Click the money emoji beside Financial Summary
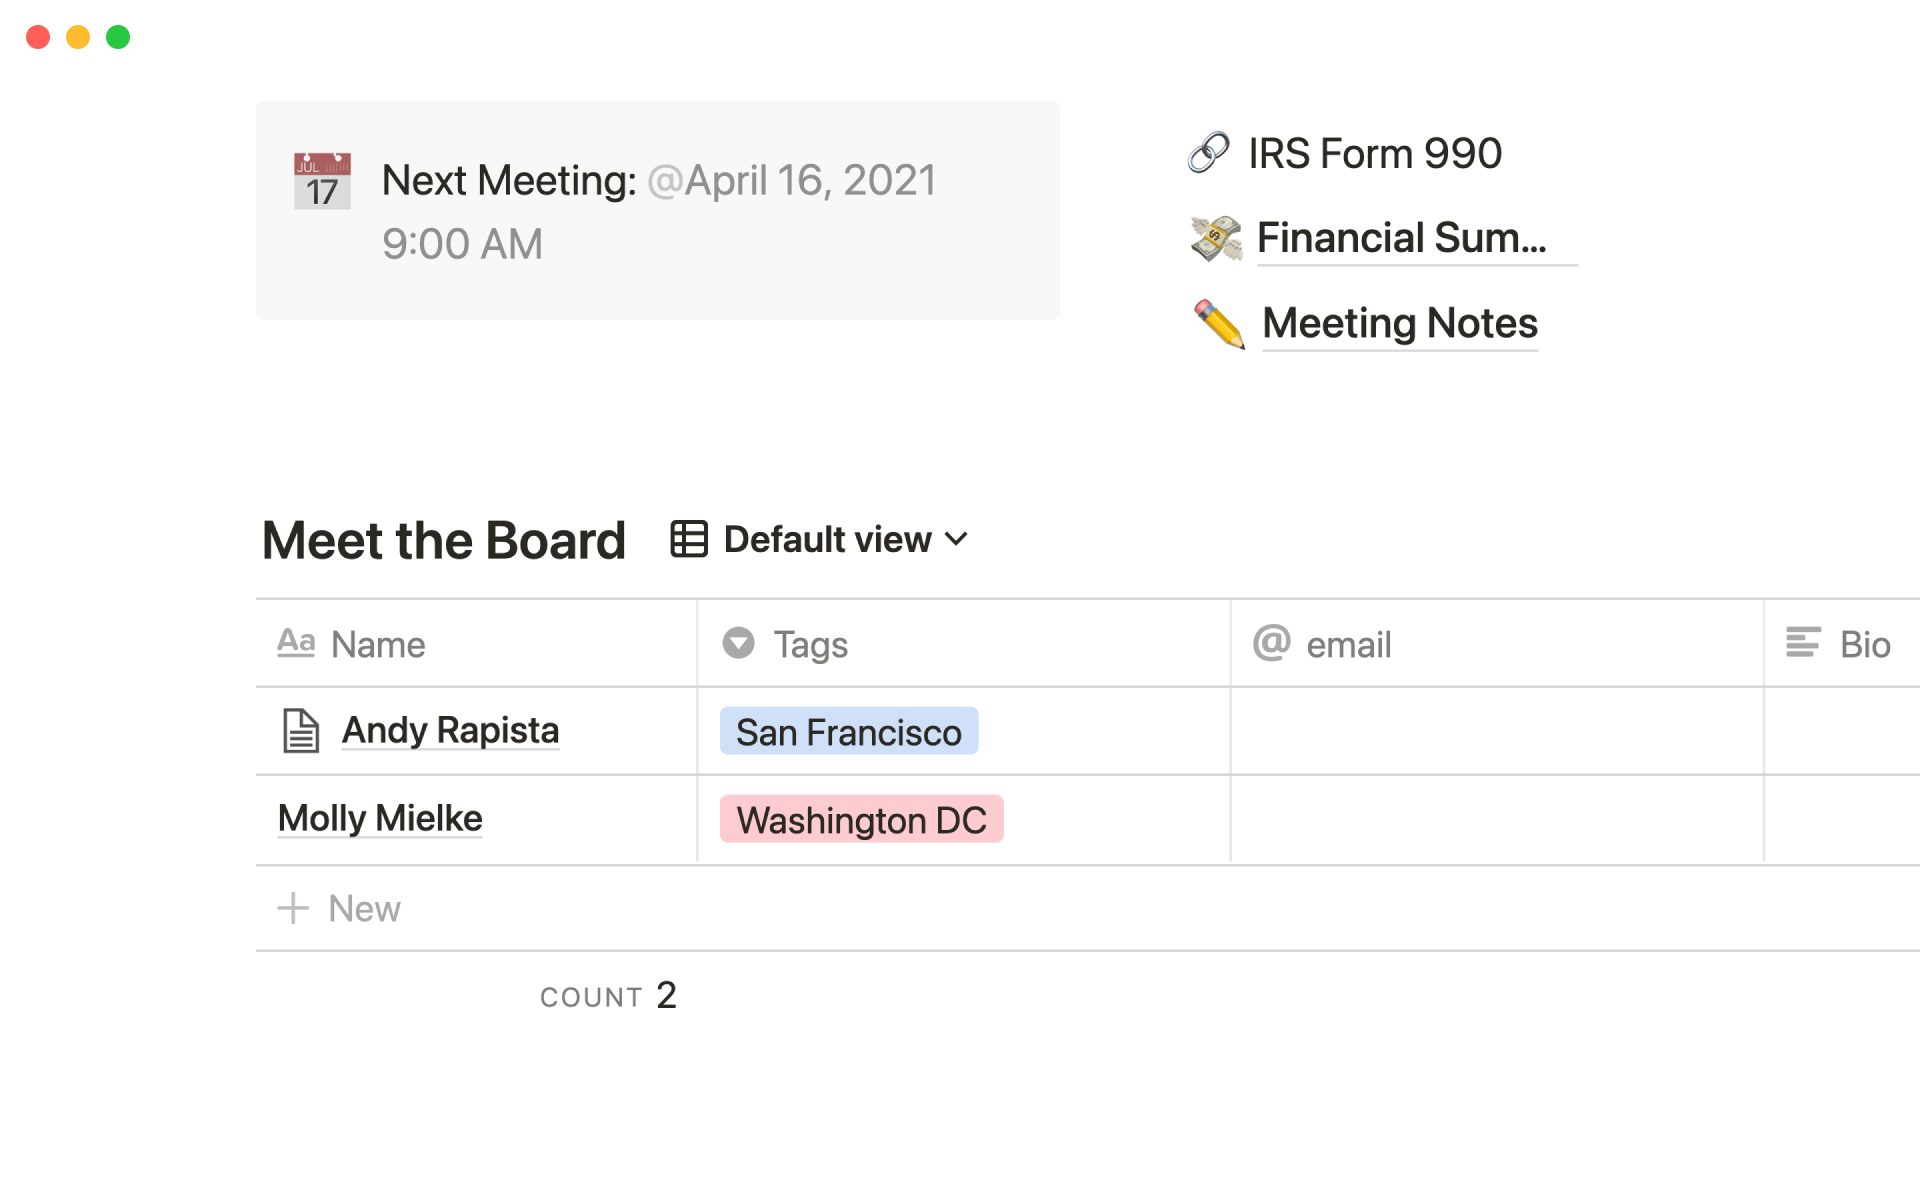This screenshot has width=1920, height=1200. tap(1216, 238)
